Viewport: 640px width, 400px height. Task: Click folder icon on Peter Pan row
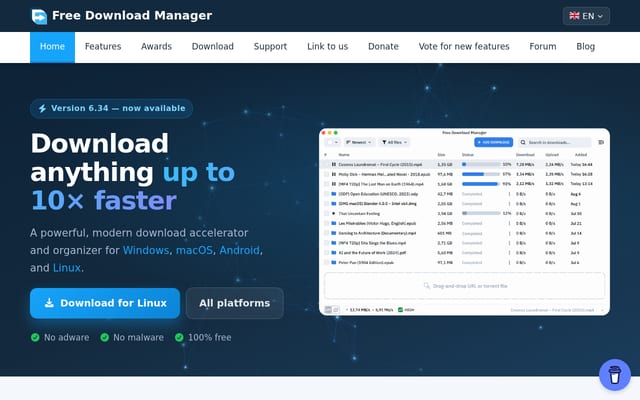333,262
